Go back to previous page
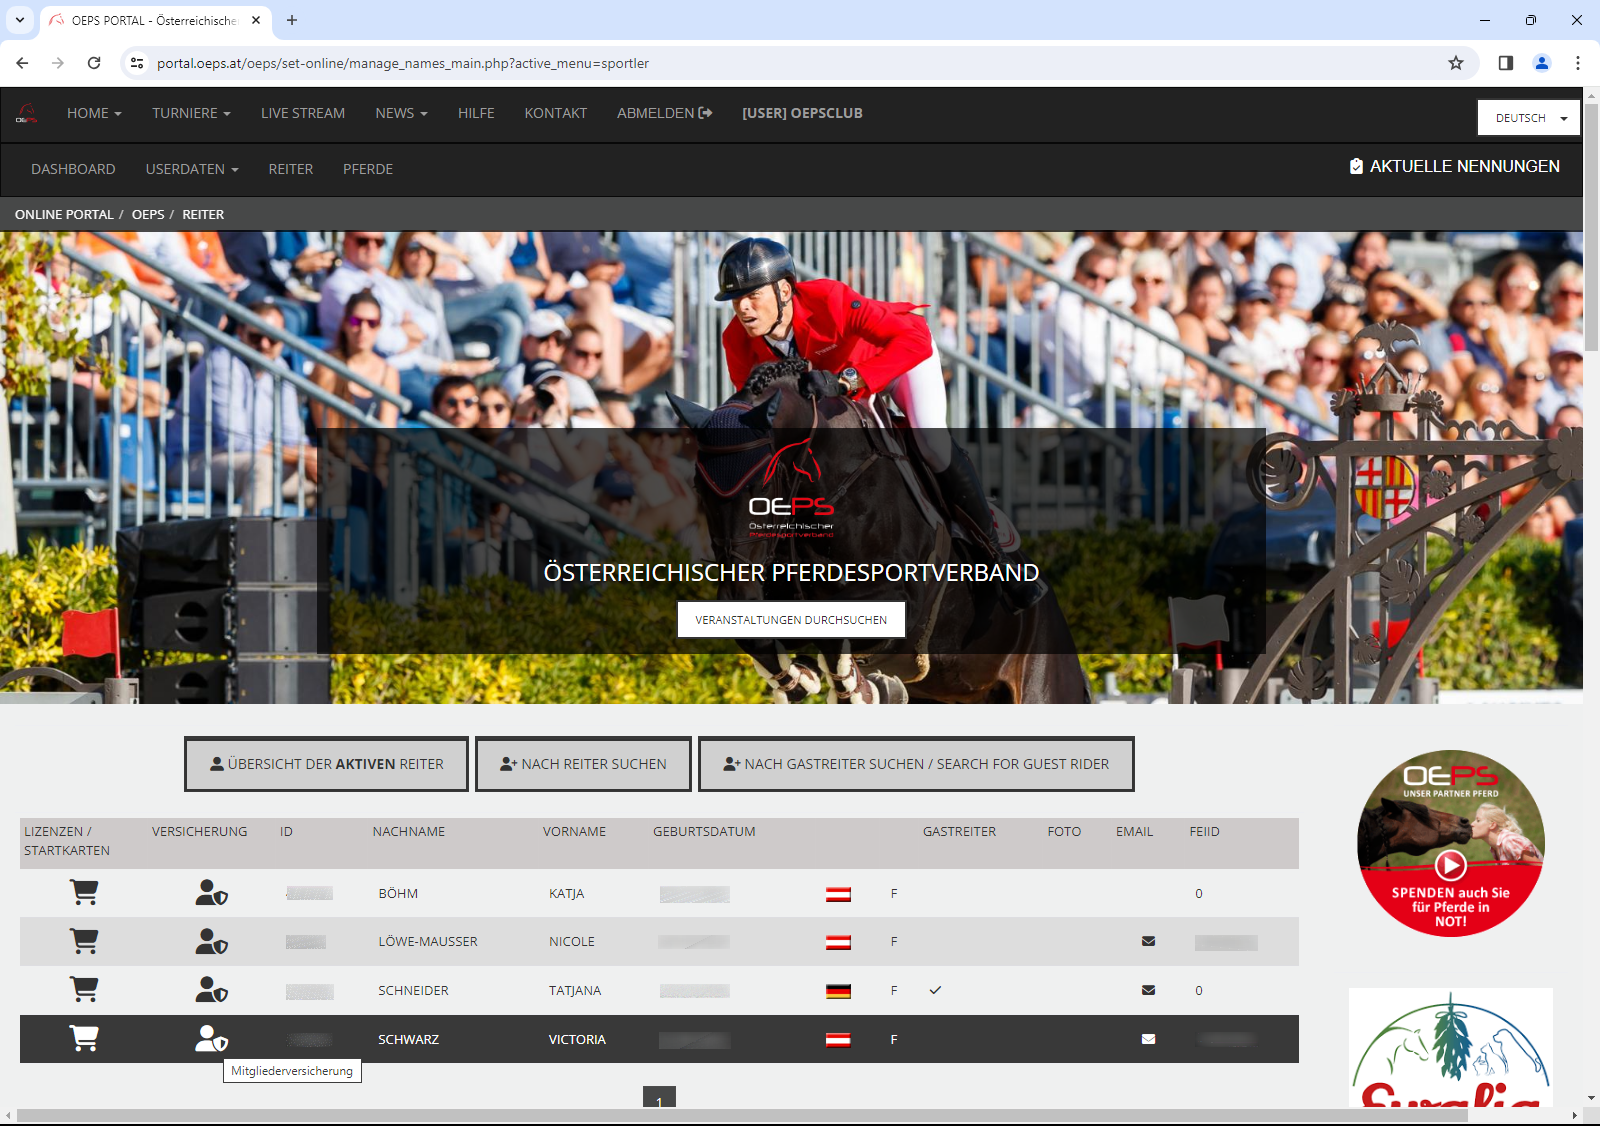Viewport: 1600px width, 1126px height. [22, 63]
